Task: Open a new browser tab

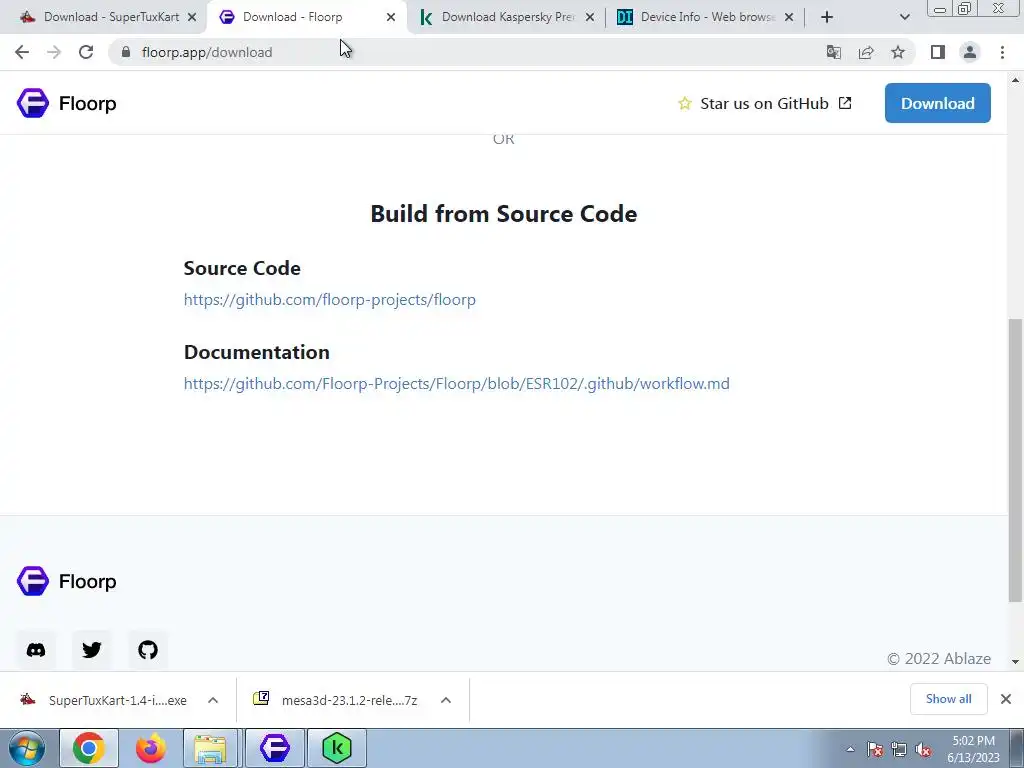Action: 827,17
